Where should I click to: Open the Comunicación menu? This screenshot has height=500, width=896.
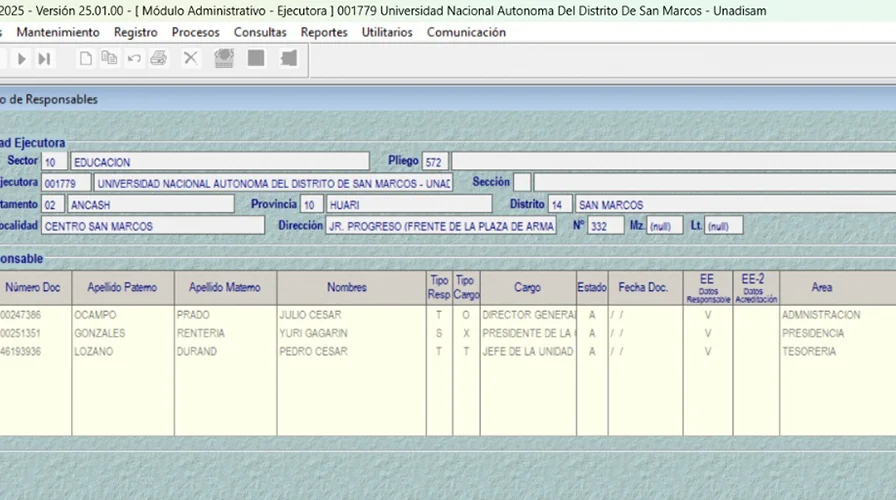click(x=466, y=33)
